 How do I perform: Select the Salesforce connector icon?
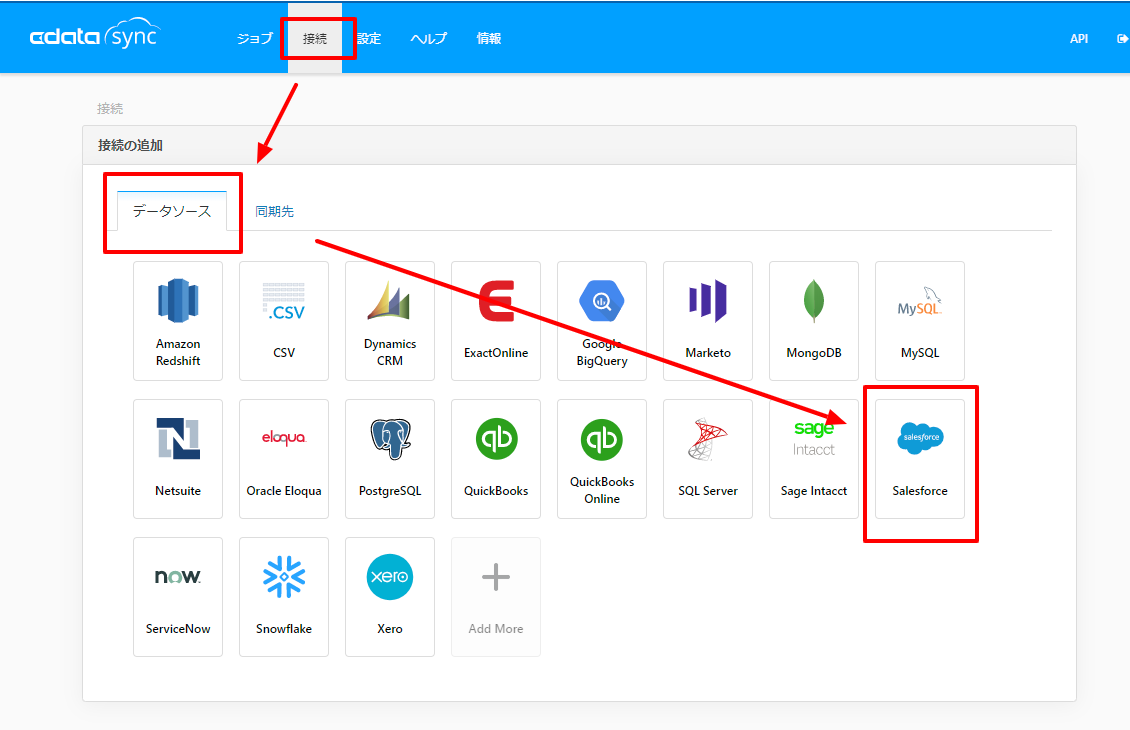(920, 437)
